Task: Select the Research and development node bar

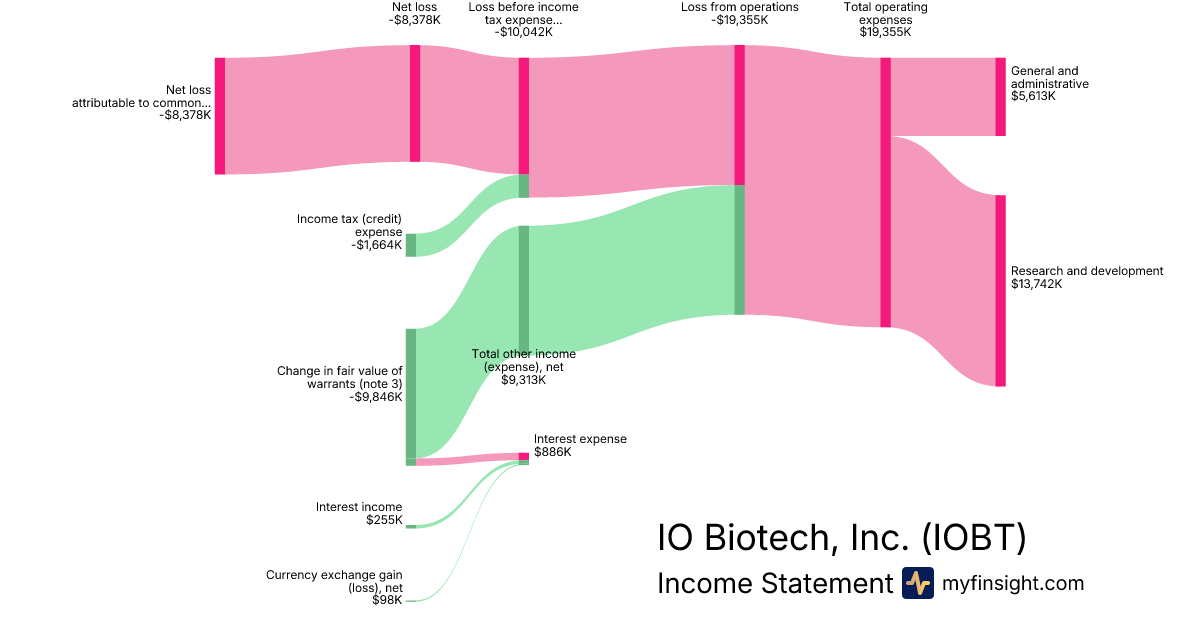Action: tap(1000, 290)
